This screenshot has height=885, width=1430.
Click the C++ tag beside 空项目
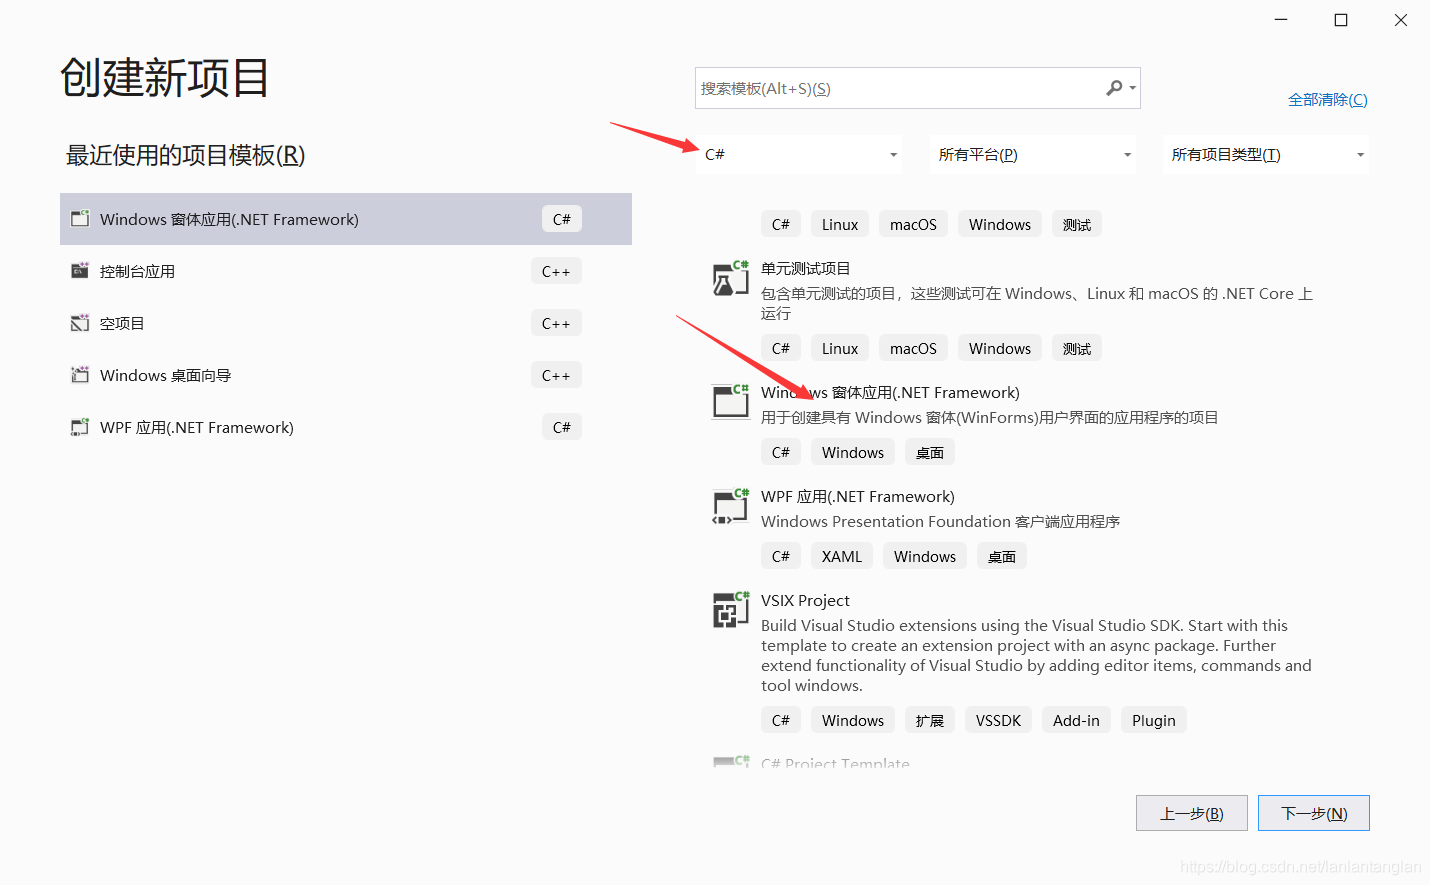(556, 323)
